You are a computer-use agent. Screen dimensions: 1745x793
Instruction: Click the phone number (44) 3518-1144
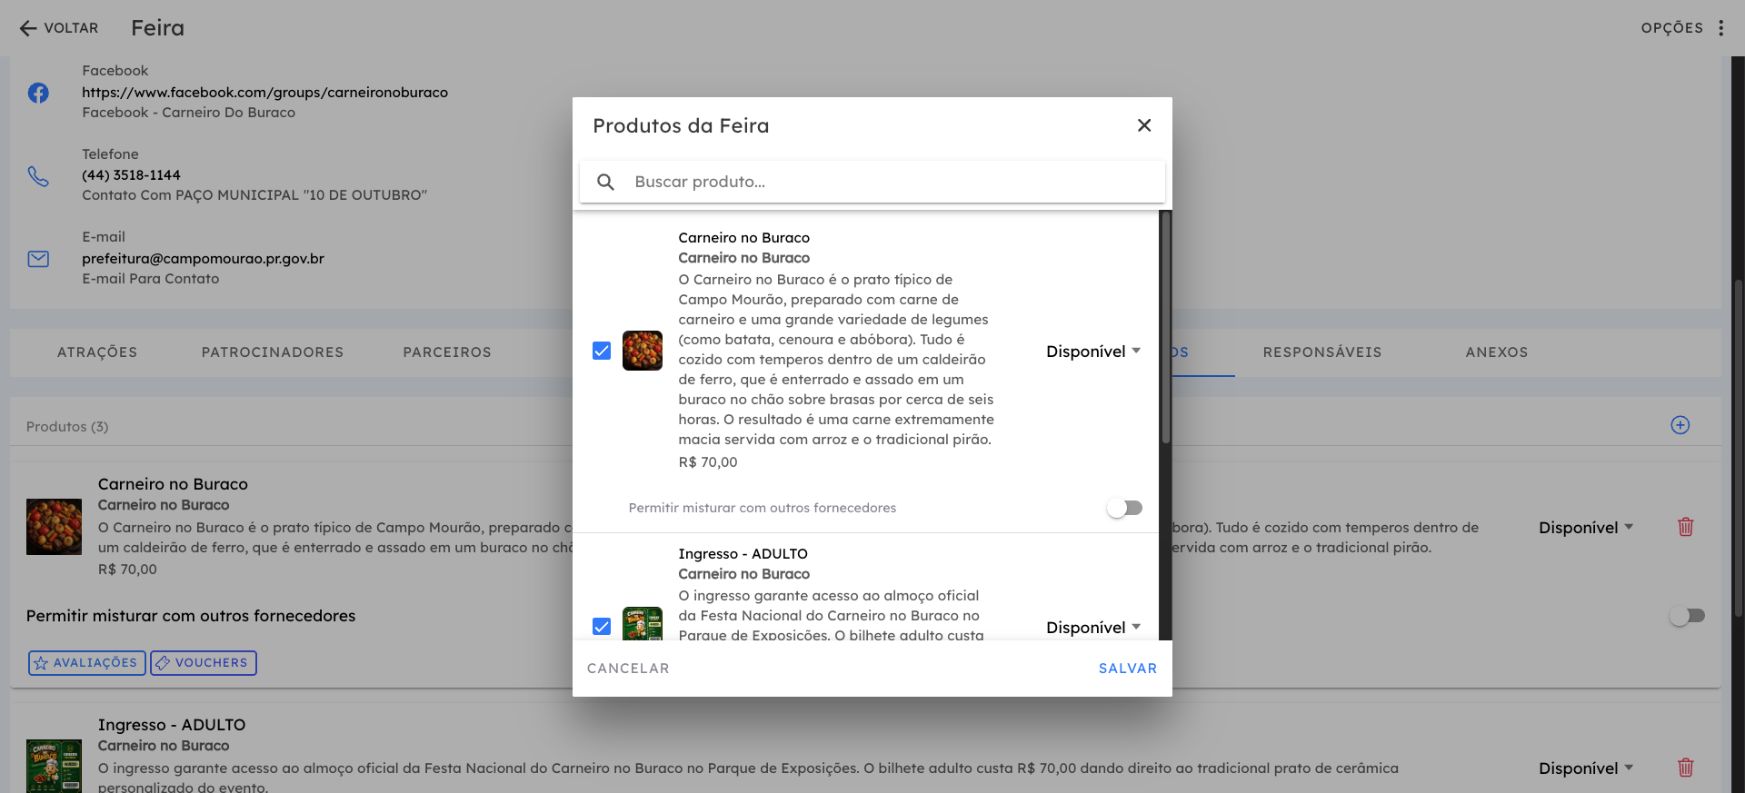point(131,175)
